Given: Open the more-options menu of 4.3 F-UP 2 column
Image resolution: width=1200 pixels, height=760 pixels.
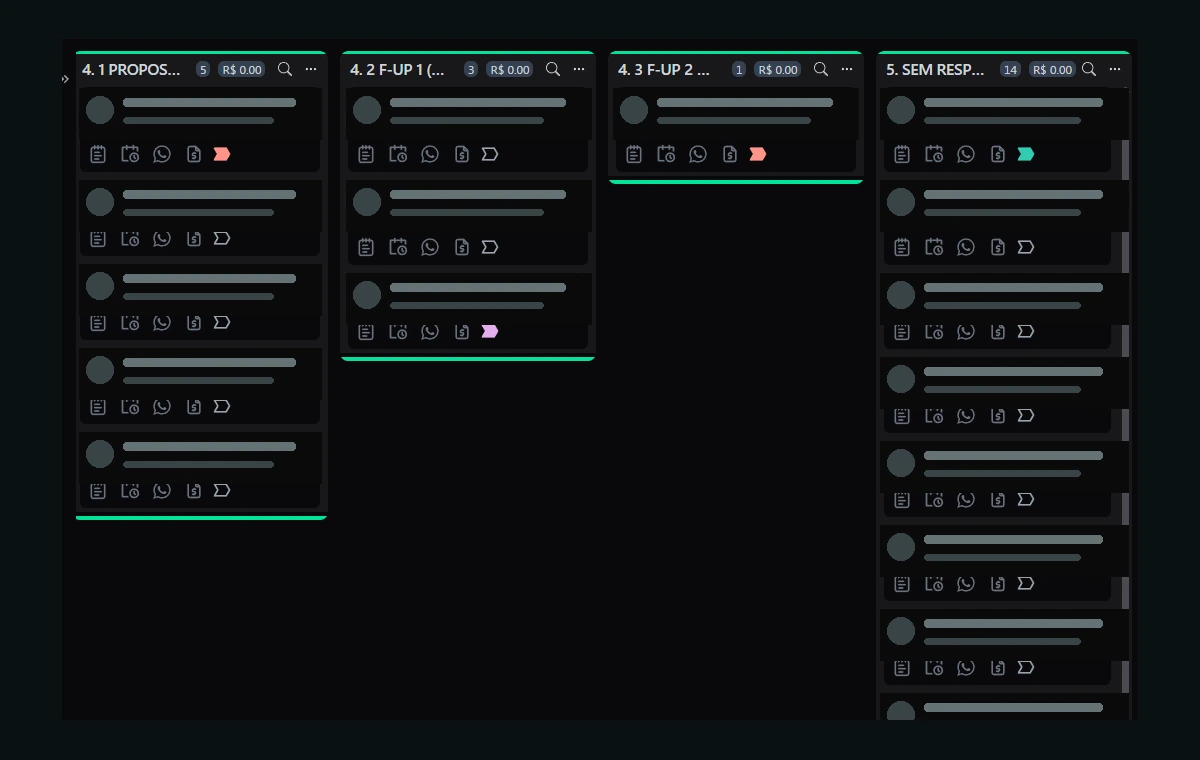Looking at the screenshot, I should tap(847, 69).
